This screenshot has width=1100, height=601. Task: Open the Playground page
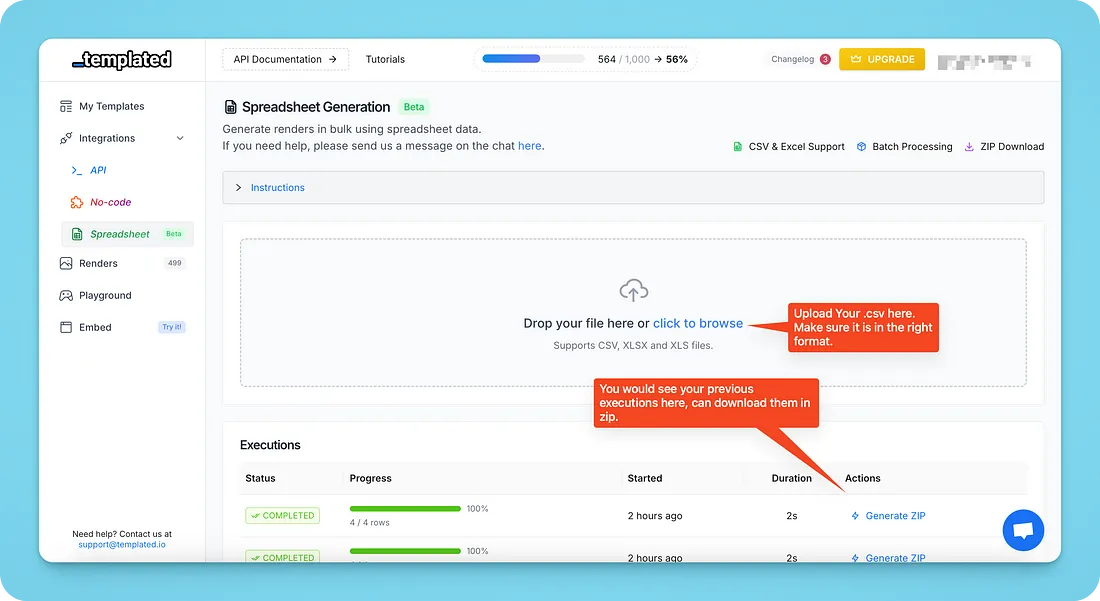click(x=105, y=296)
